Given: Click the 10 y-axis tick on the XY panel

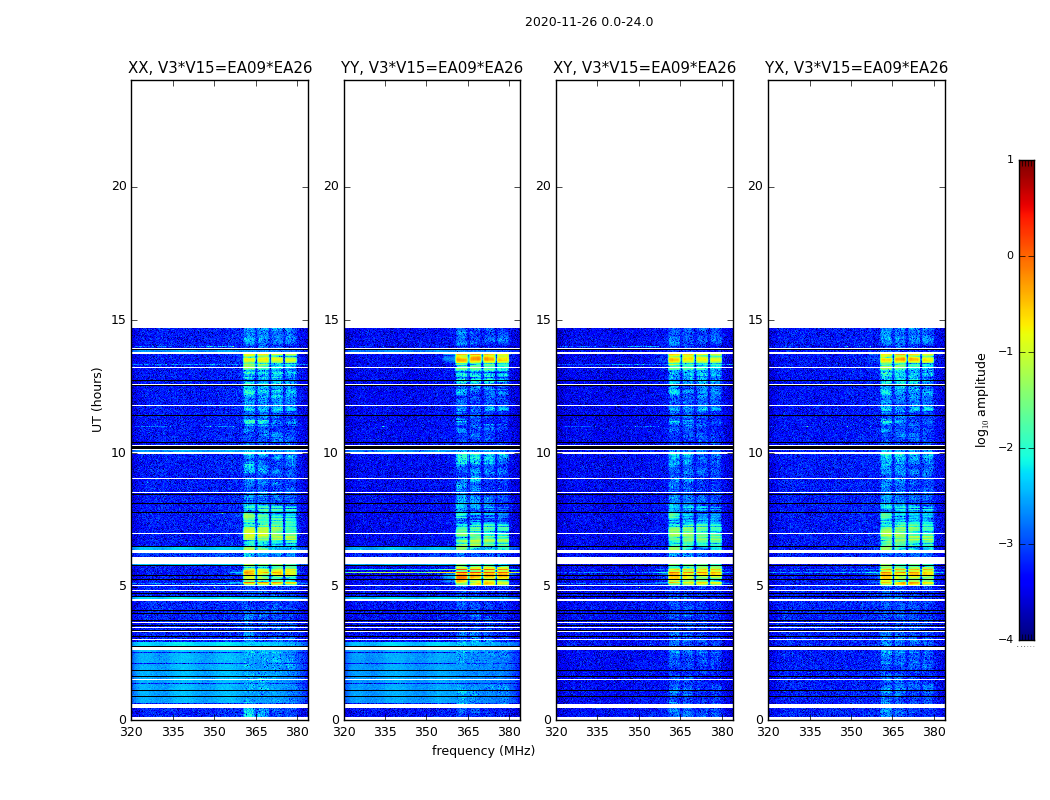Looking at the screenshot, I should (542, 453).
